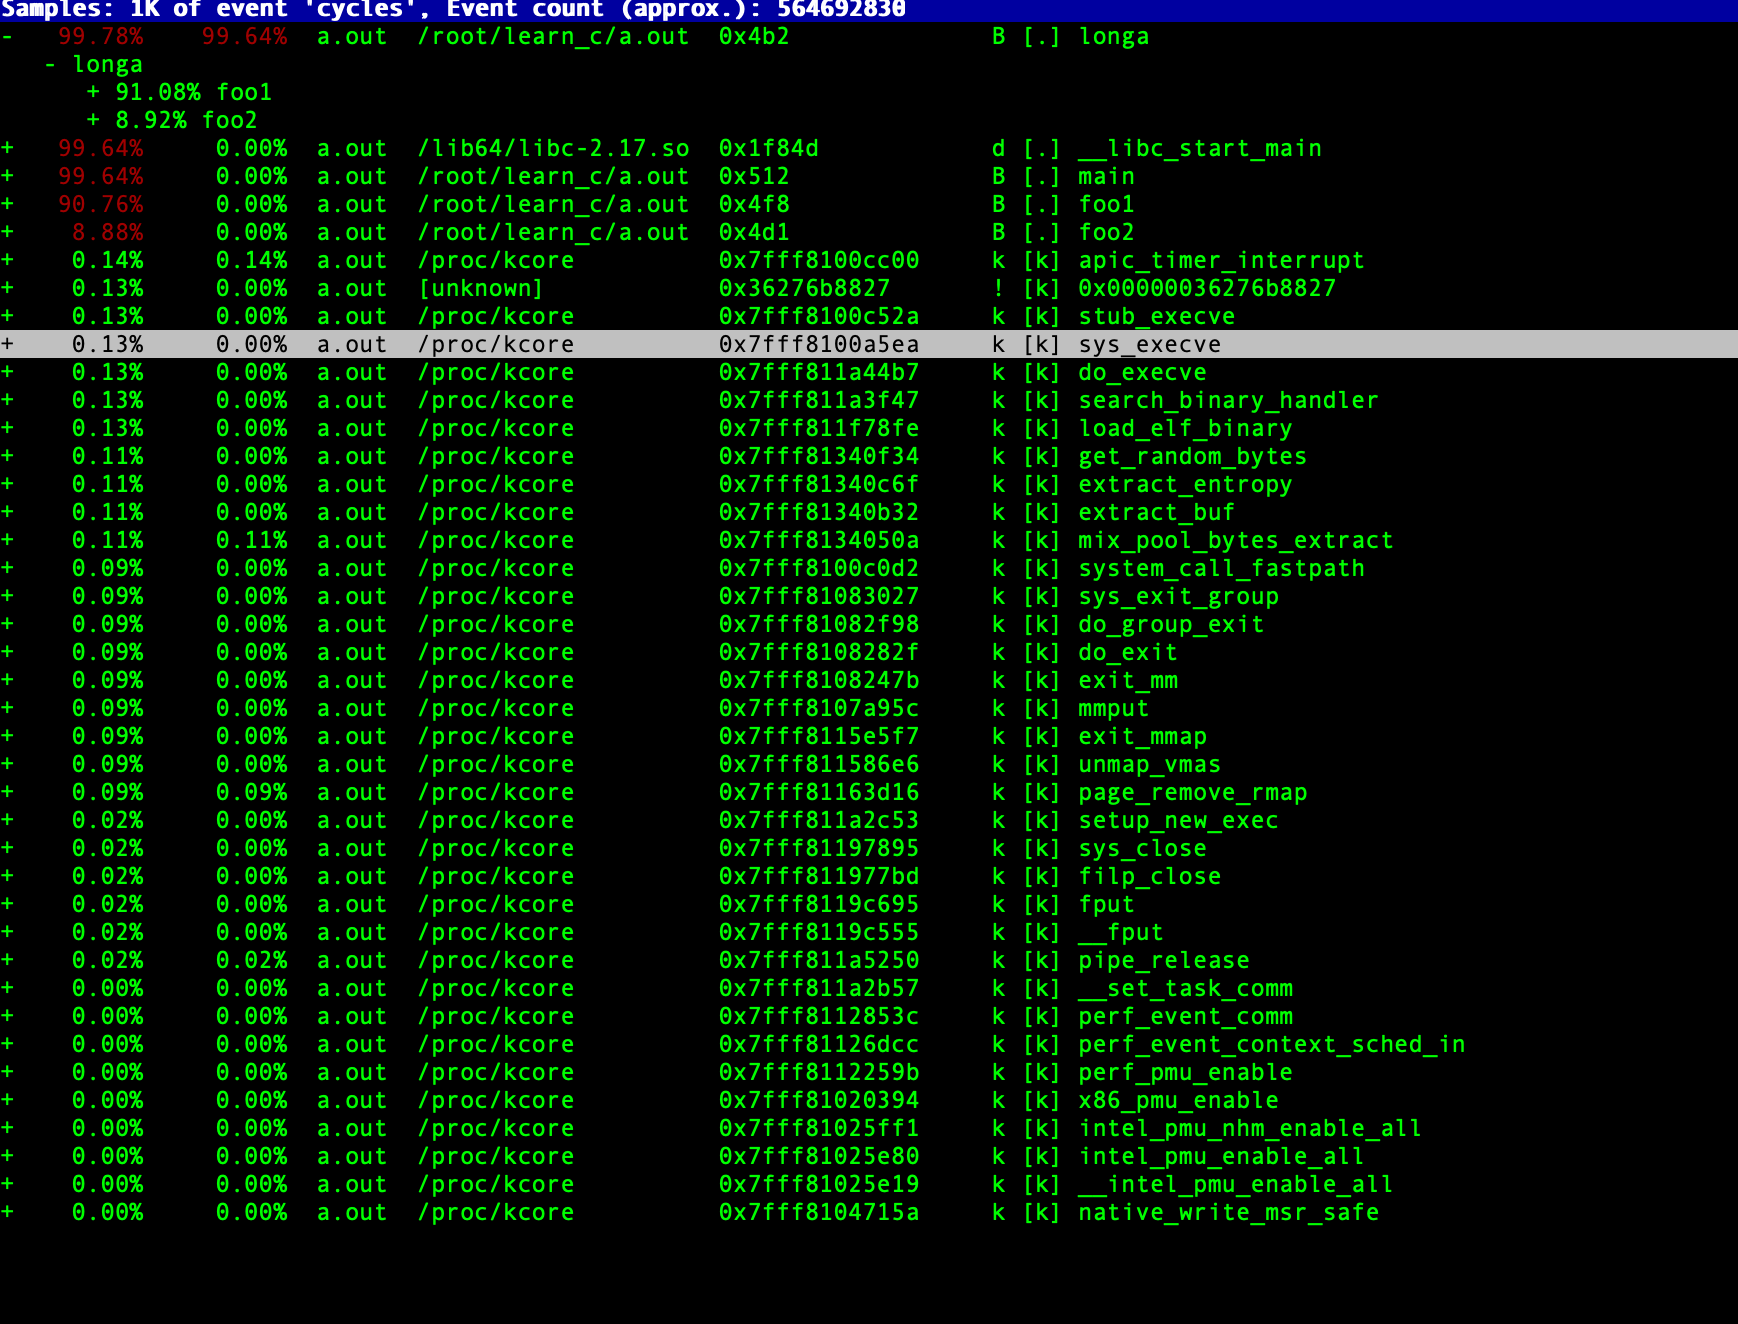This screenshot has height=1324, width=1738.
Task: Expand the load_elf_binary row
Action: 8,428
